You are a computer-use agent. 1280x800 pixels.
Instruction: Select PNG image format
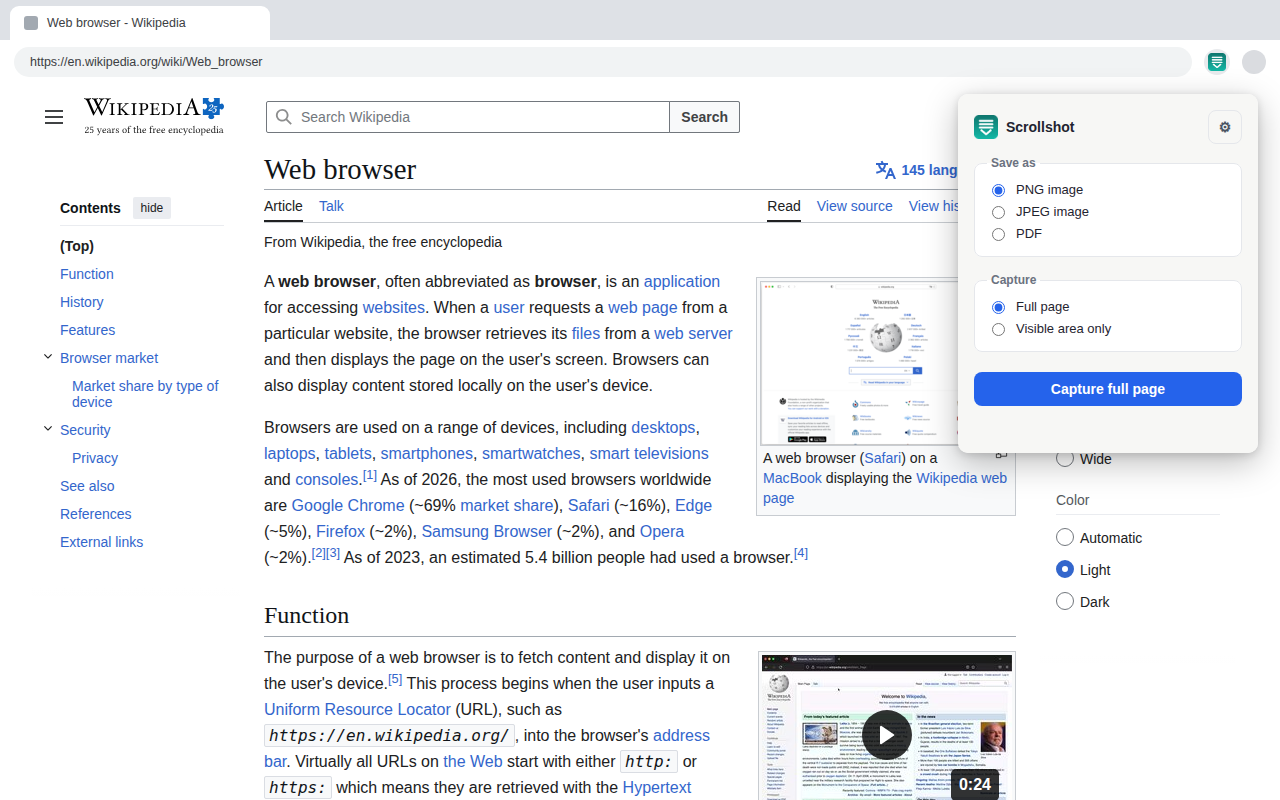pos(998,190)
